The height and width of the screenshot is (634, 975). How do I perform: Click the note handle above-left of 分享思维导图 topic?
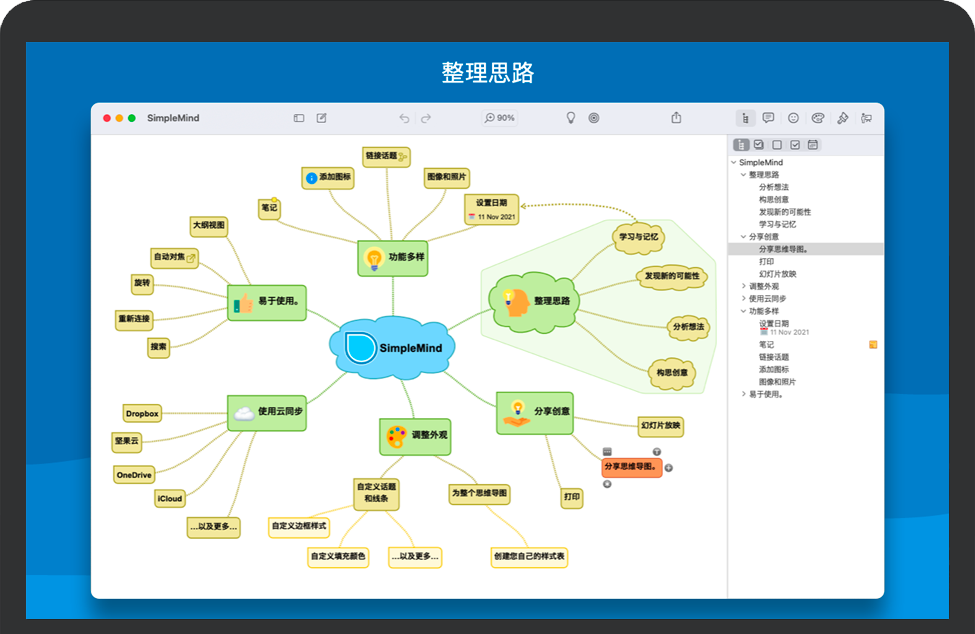coord(608,452)
